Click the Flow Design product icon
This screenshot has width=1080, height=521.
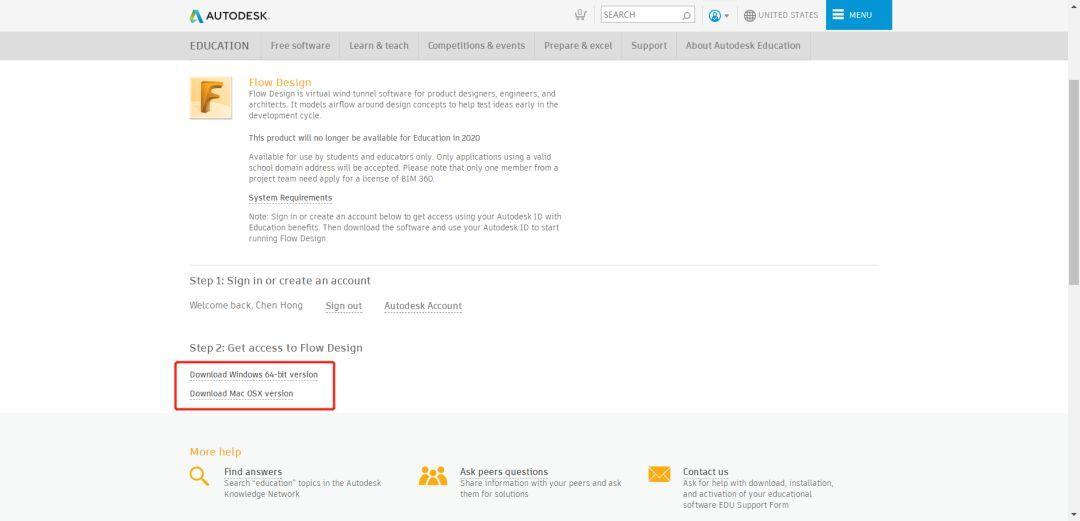[x=211, y=98]
